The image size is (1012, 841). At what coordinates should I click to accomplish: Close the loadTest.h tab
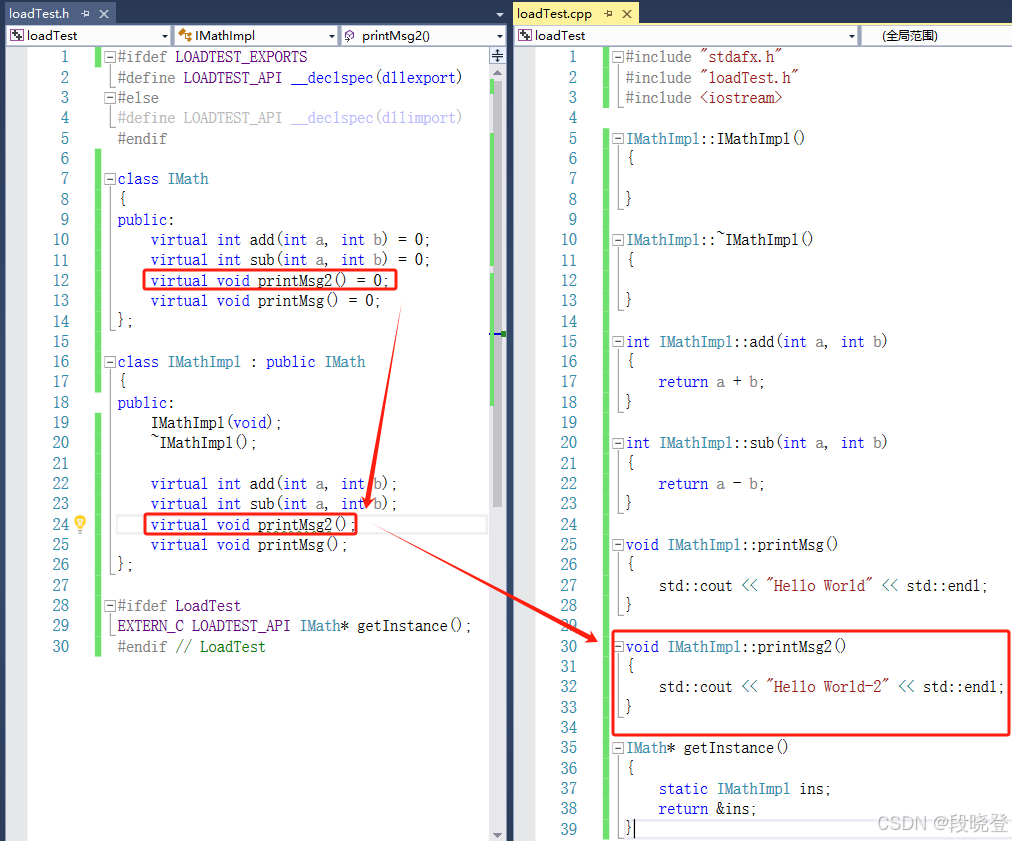tap(104, 14)
